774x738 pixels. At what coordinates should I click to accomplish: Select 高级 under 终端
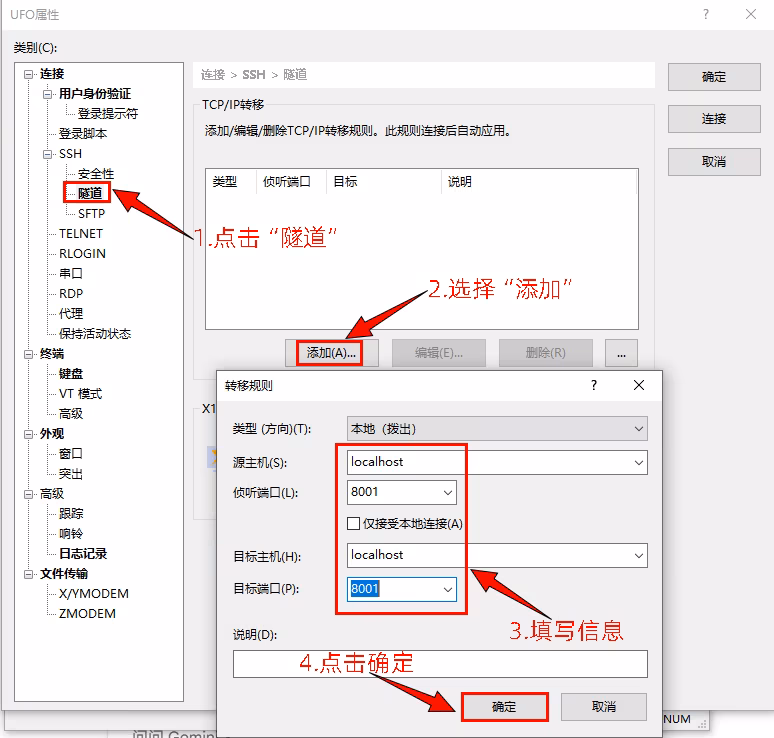pyautogui.click(x=71, y=414)
